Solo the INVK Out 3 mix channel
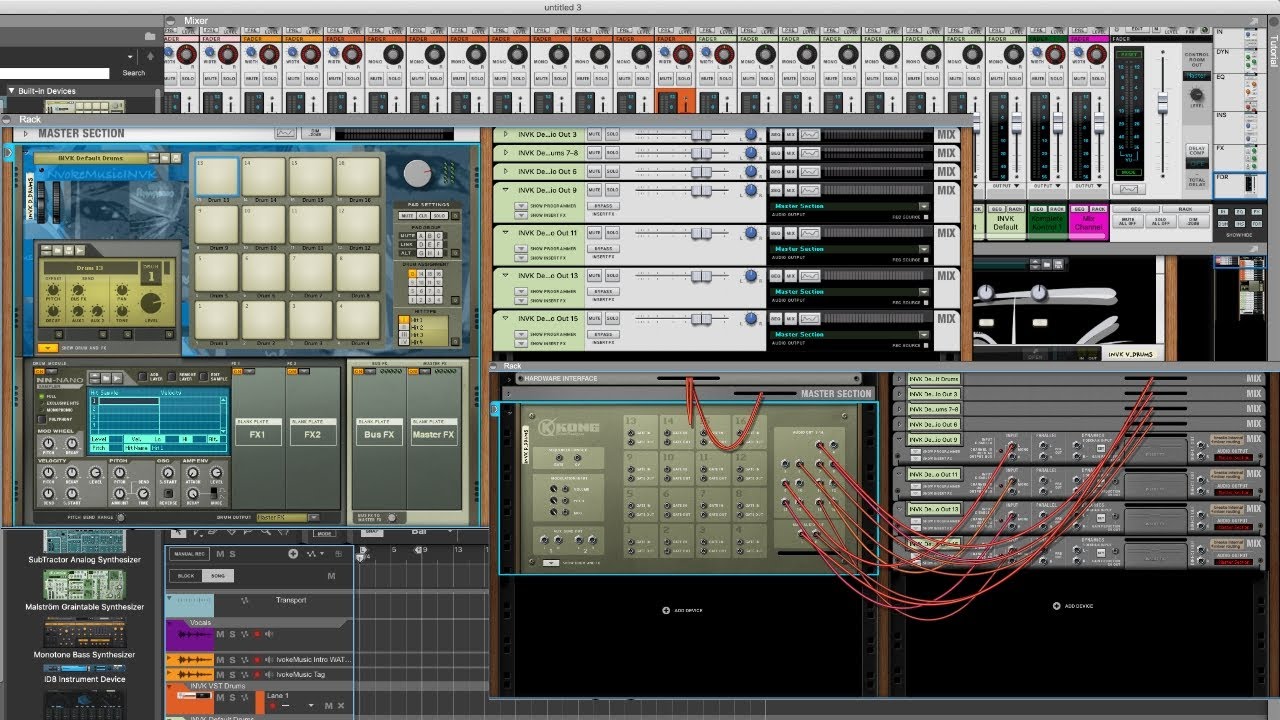This screenshot has width=1280, height=720. 612,134
